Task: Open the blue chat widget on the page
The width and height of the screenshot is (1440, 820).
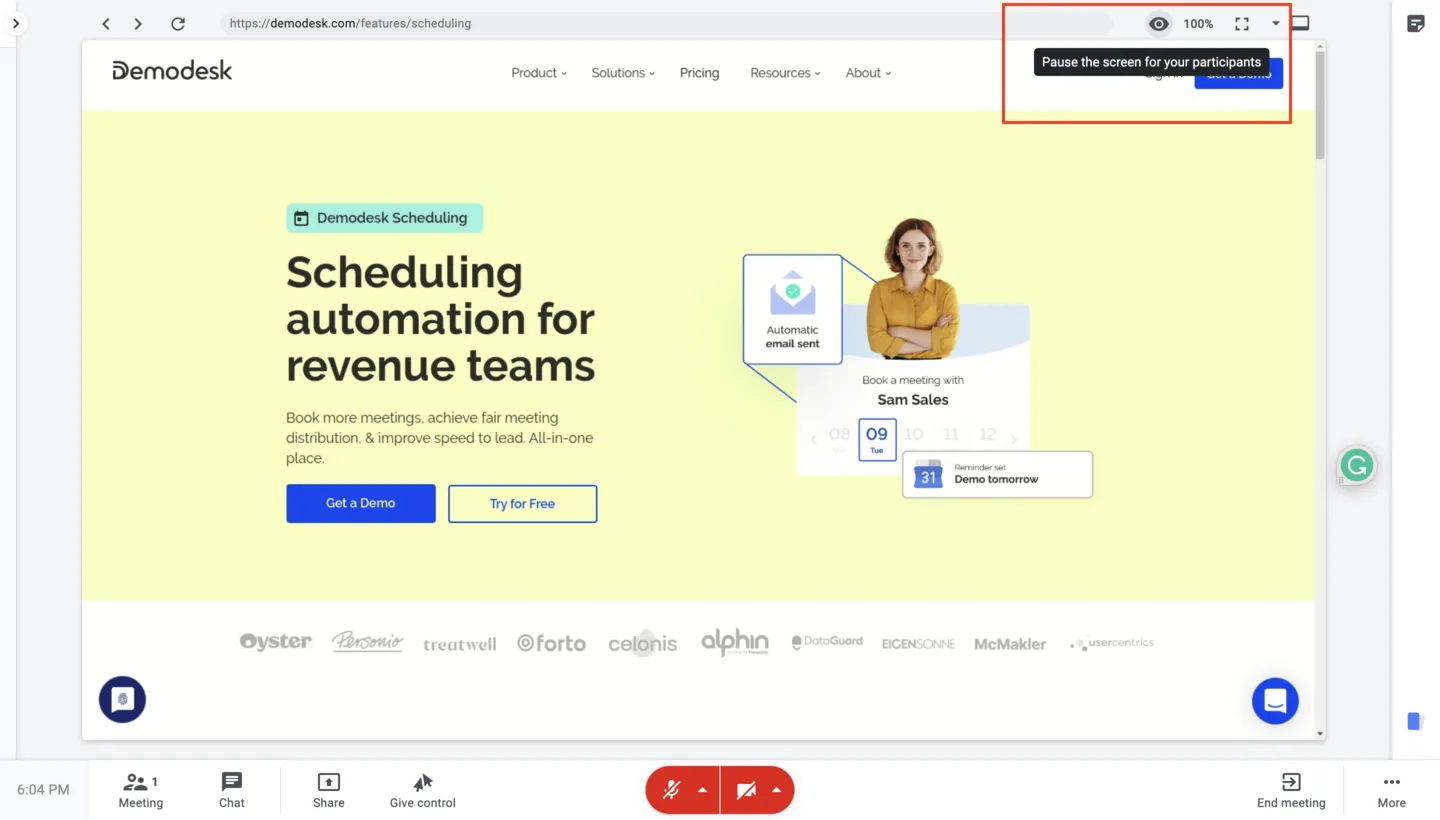Action: 1275,701
